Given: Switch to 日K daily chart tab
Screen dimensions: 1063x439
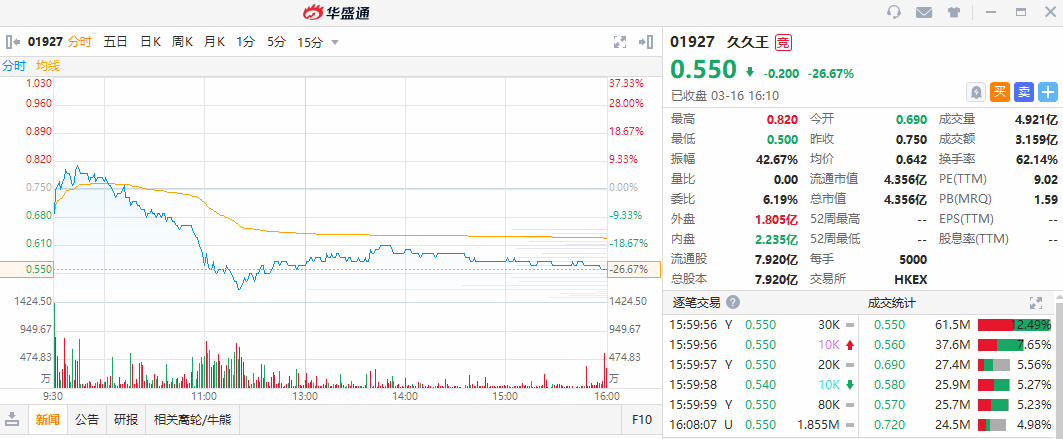Looking at the screenshot, I should click(x=150, y=42).
